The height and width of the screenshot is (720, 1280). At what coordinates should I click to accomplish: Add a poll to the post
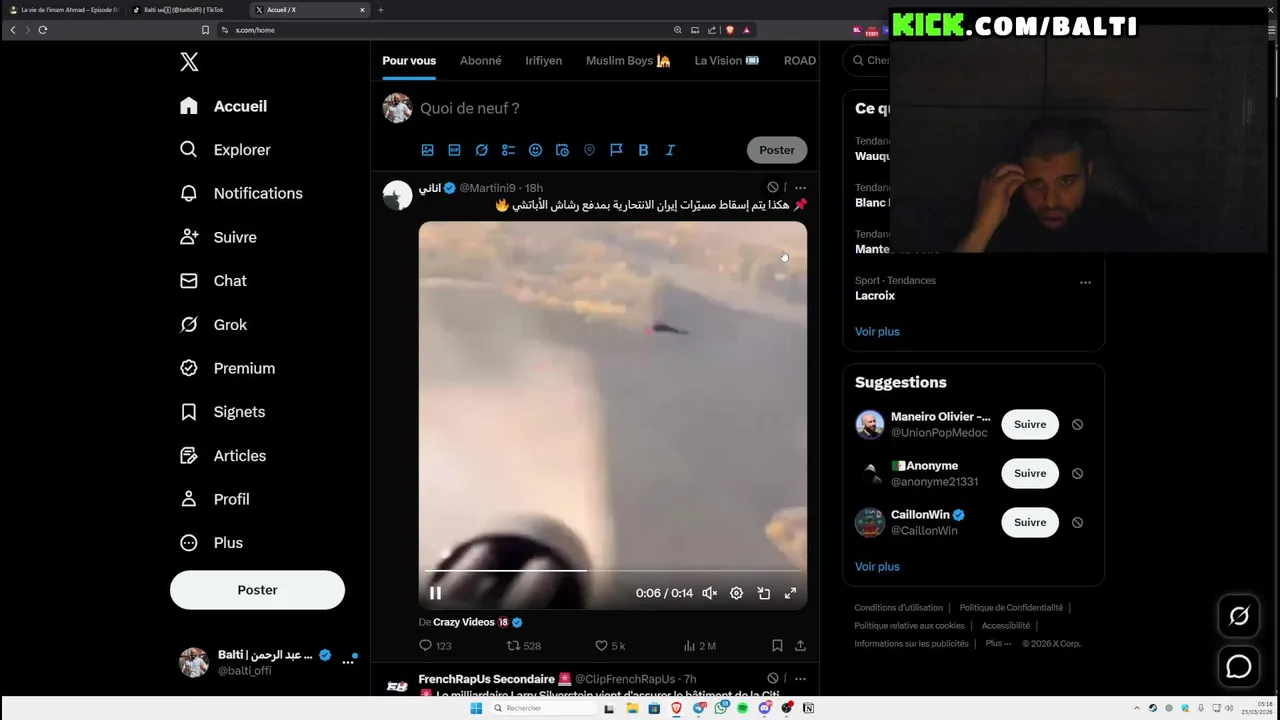click(508, 150)
